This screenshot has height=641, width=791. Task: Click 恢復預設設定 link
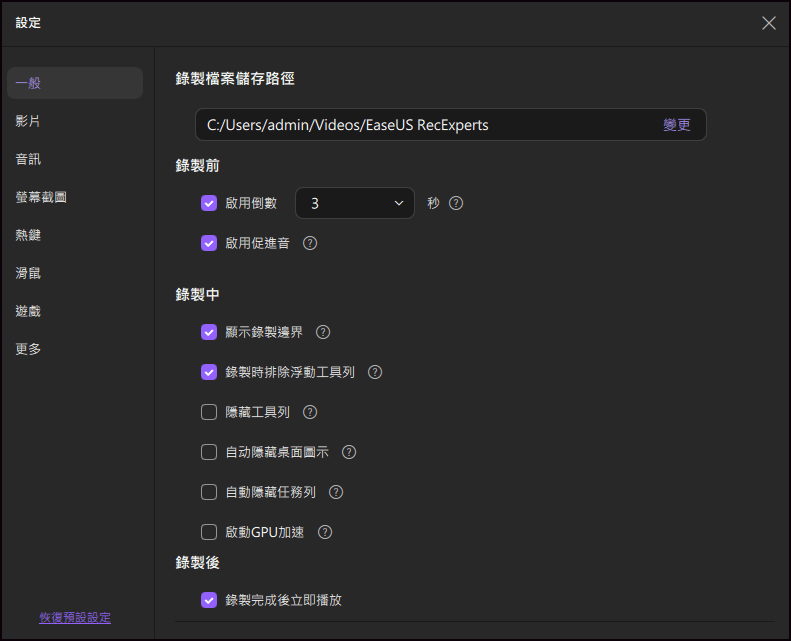[x=75, y=618]
